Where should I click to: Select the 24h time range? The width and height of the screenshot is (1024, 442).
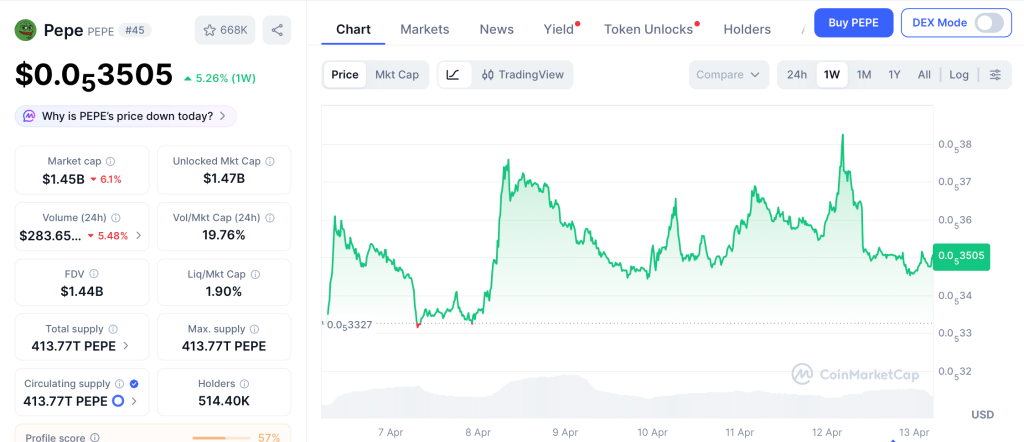pos(797,74)
